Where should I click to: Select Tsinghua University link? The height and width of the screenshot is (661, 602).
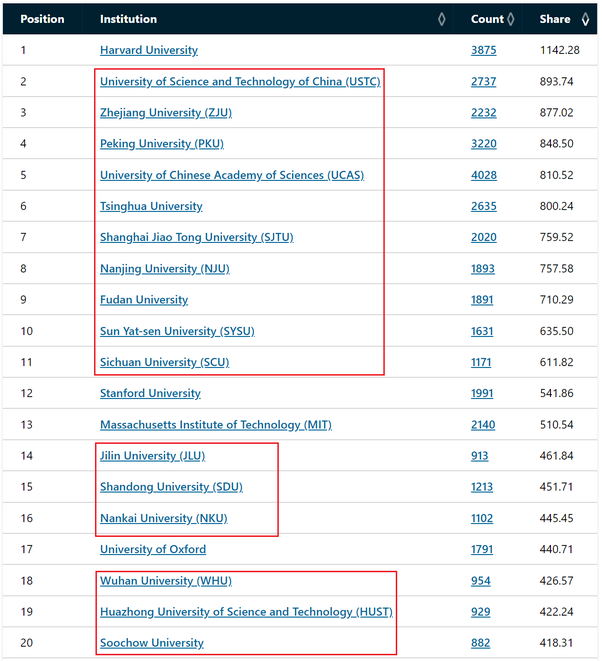[151, 206]
